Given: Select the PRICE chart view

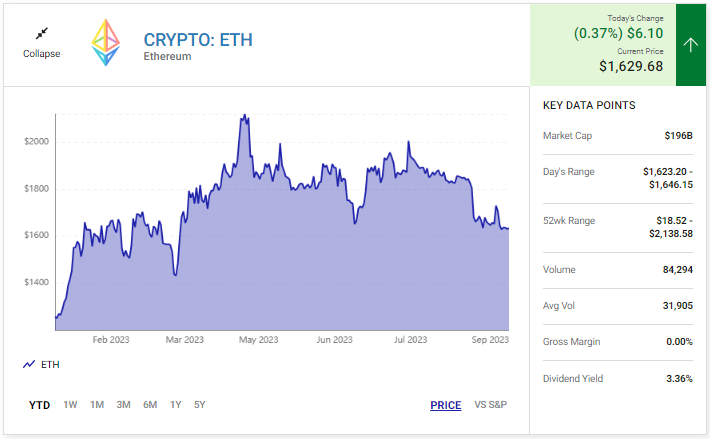Looking at the screenshot, I should (446, 405).
